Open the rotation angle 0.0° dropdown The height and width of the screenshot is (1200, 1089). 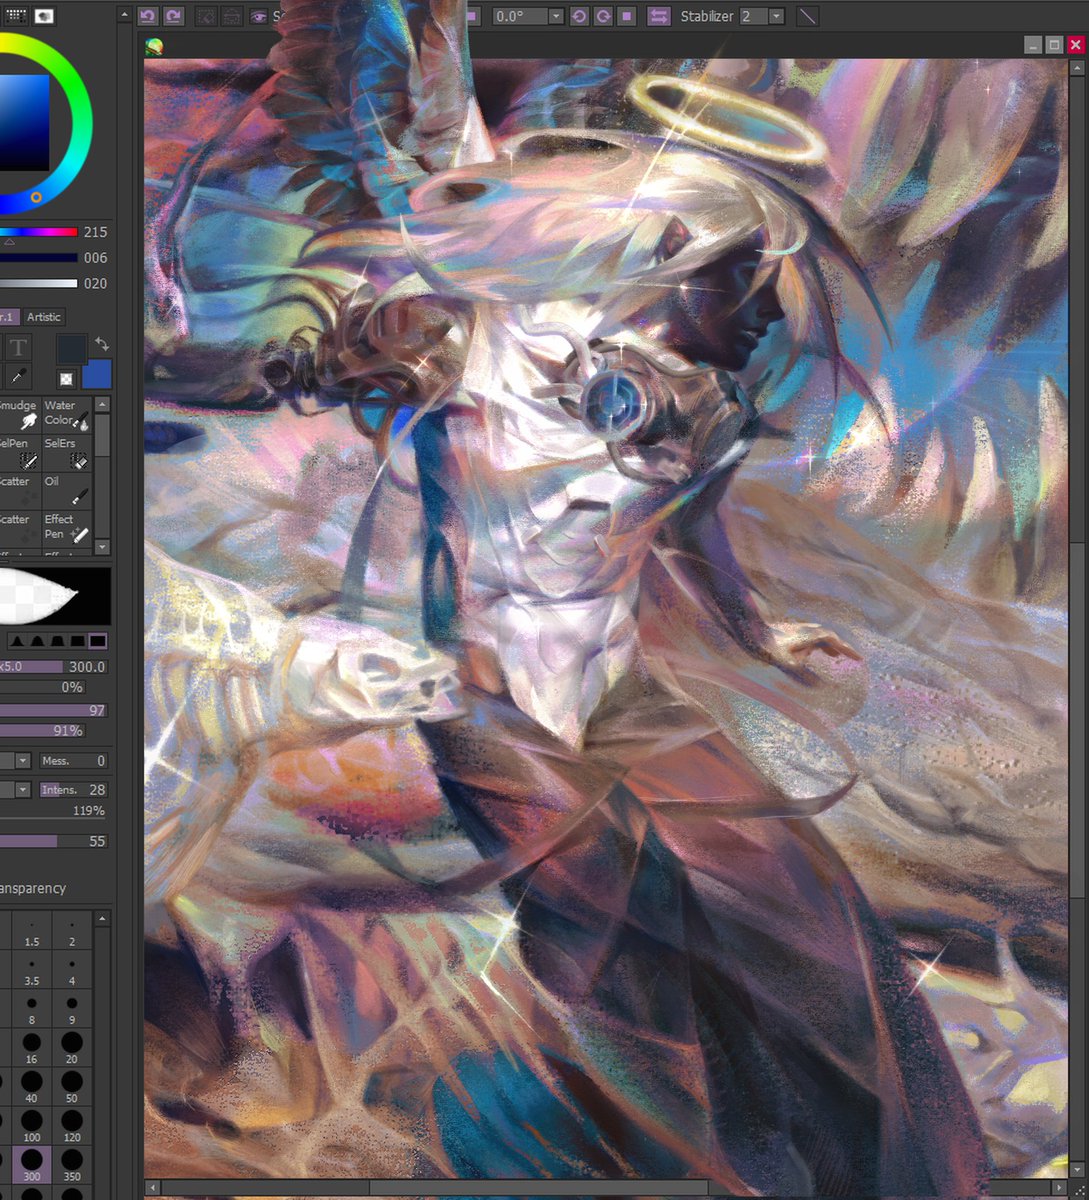(555, 16)
